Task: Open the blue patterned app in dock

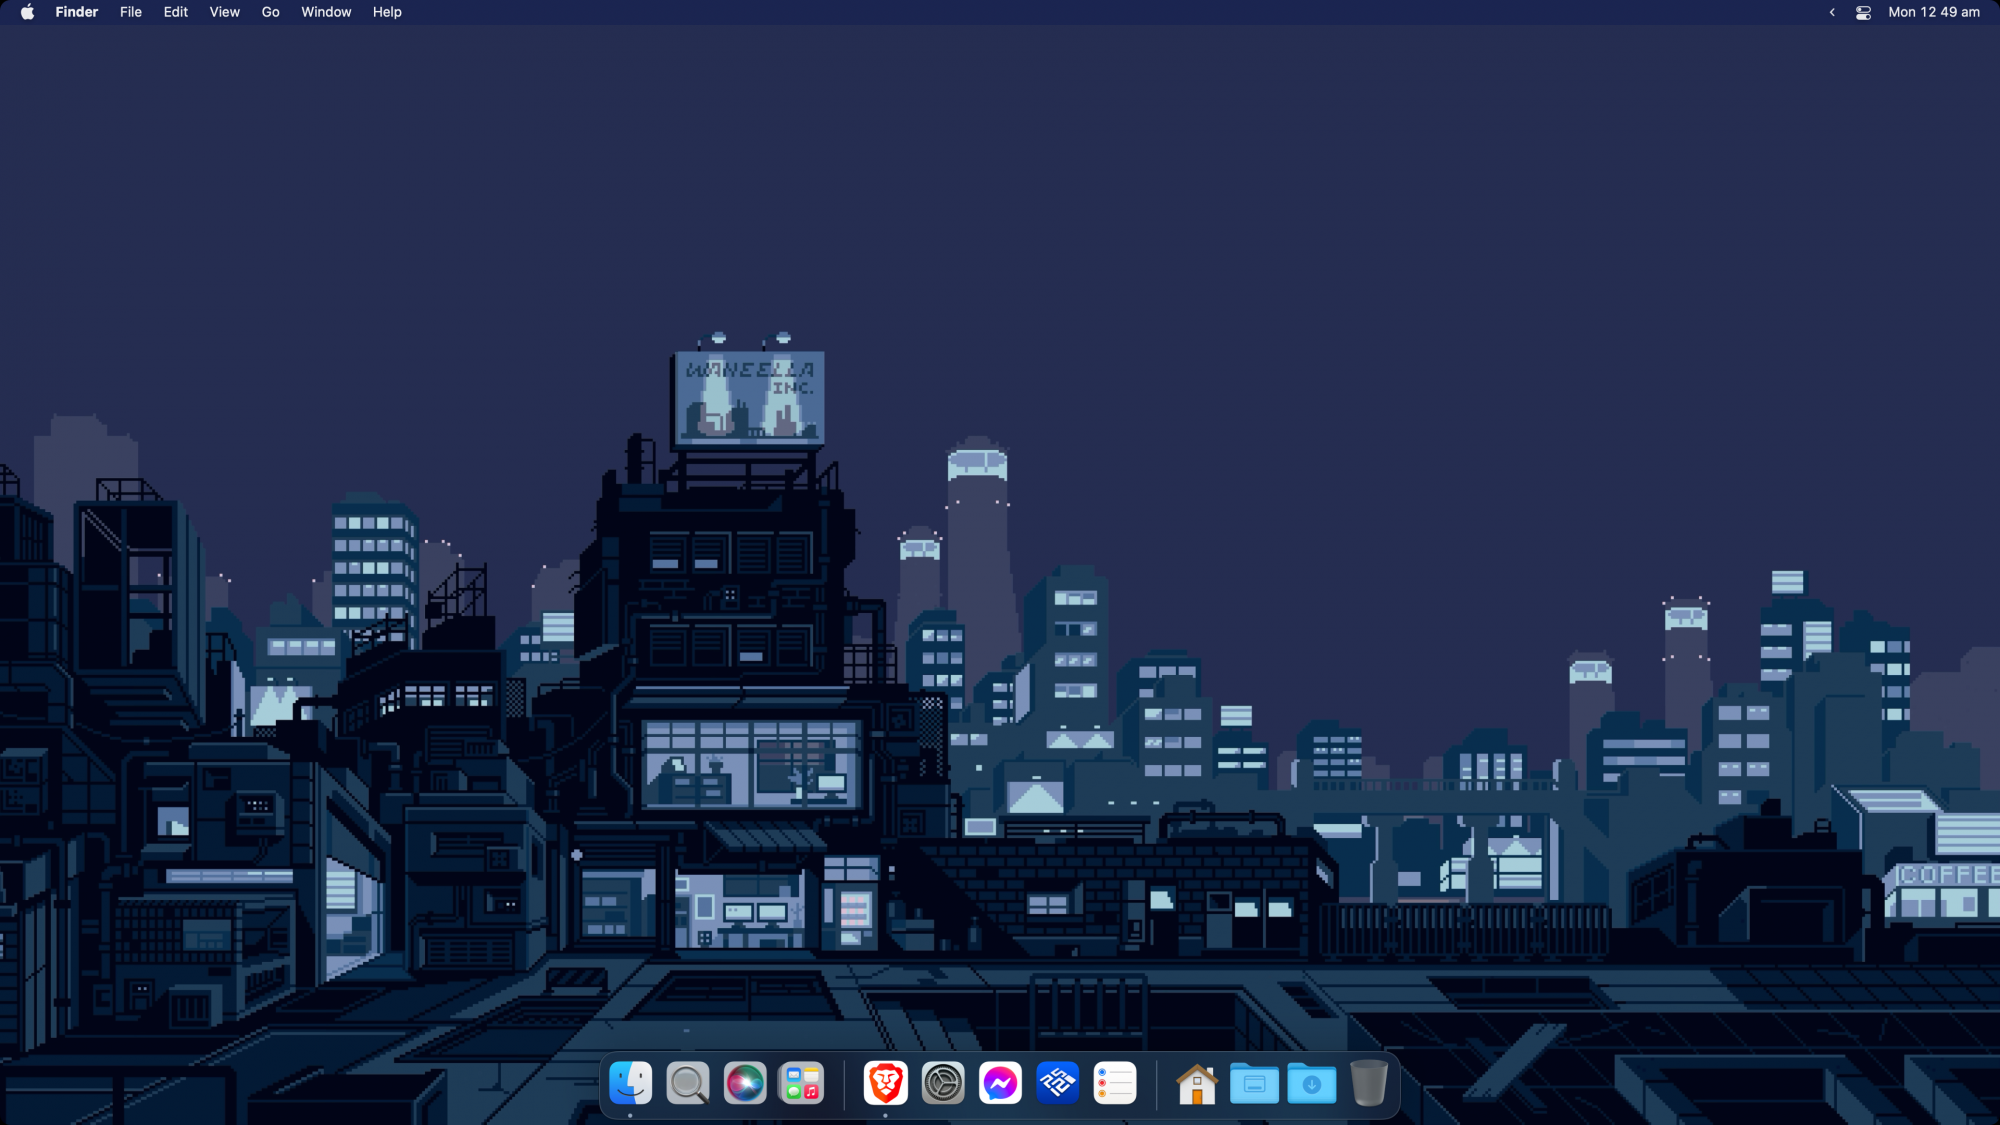Action: click(x=1058, y=1083)
